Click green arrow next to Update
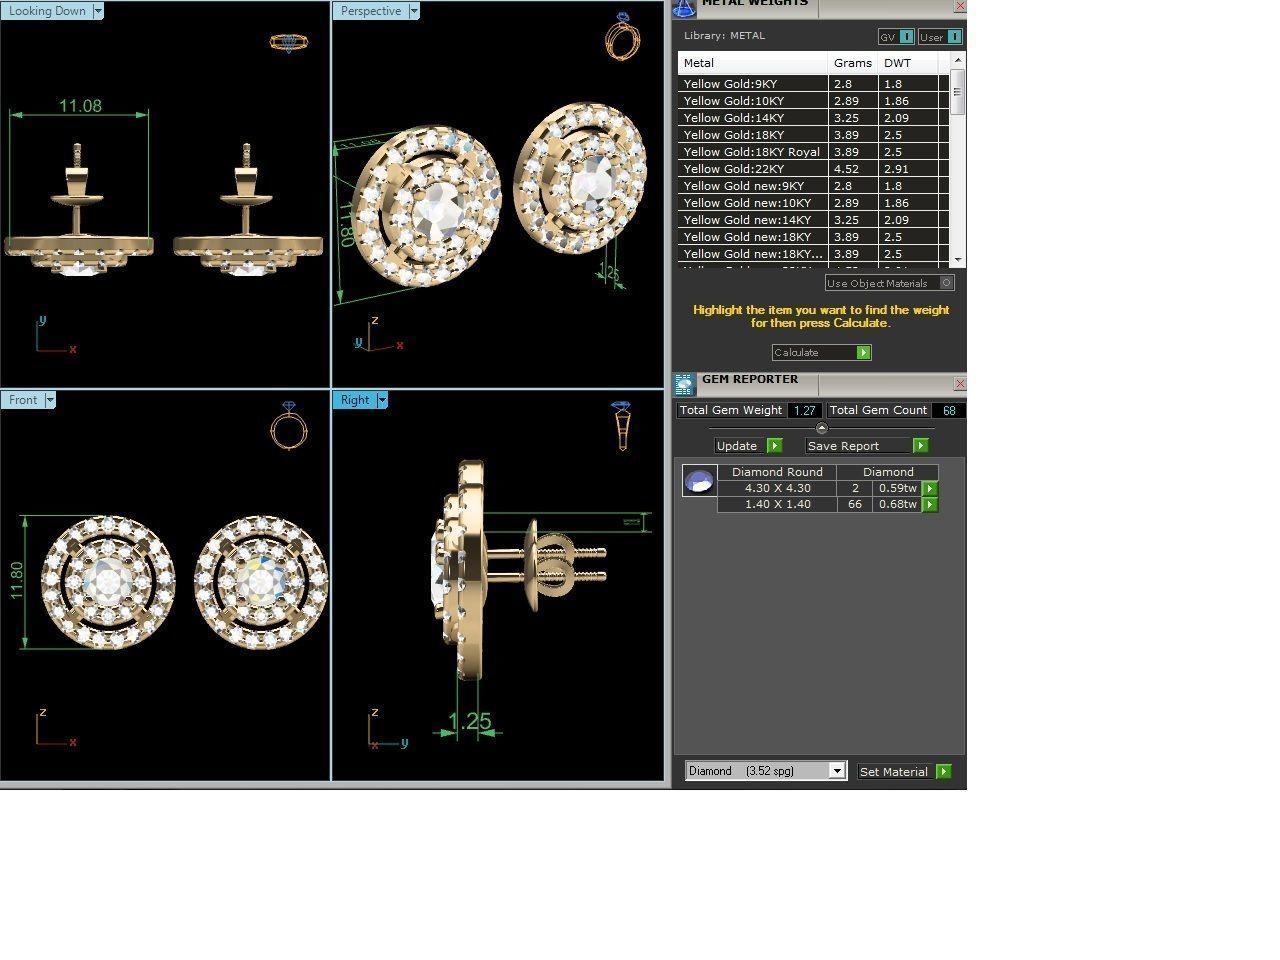The height and width of the screenshot is (960, 1280). pos(775,446)
